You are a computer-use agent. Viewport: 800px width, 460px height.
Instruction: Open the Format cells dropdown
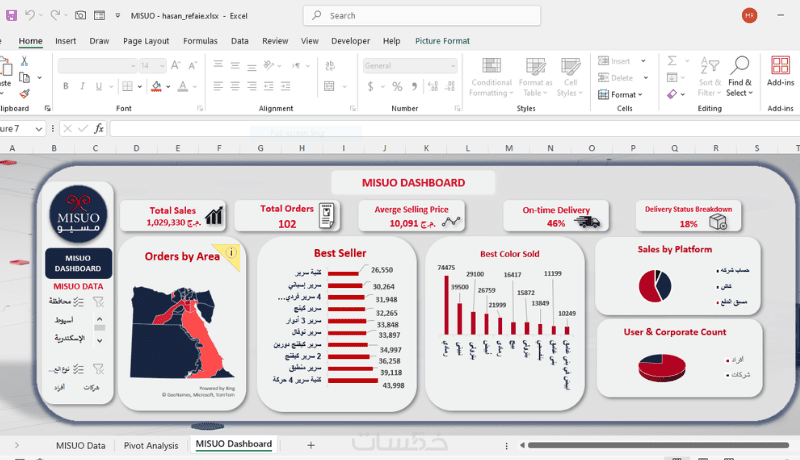point(620,94)
